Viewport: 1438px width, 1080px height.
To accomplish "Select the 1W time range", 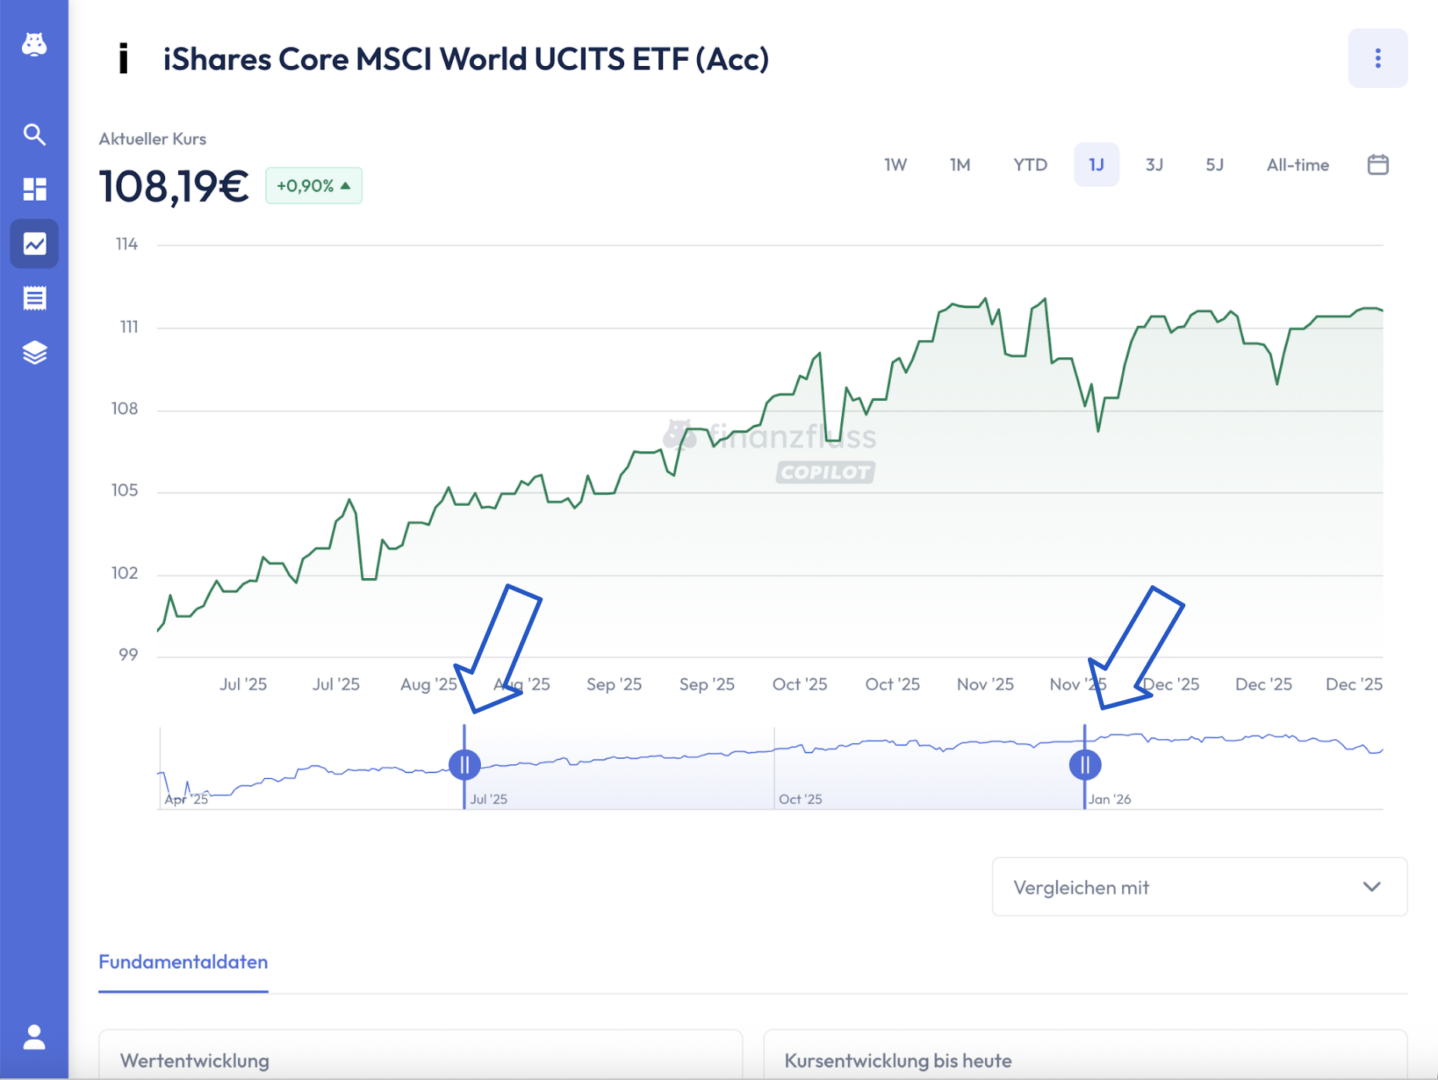I will (x=895, y=165).
